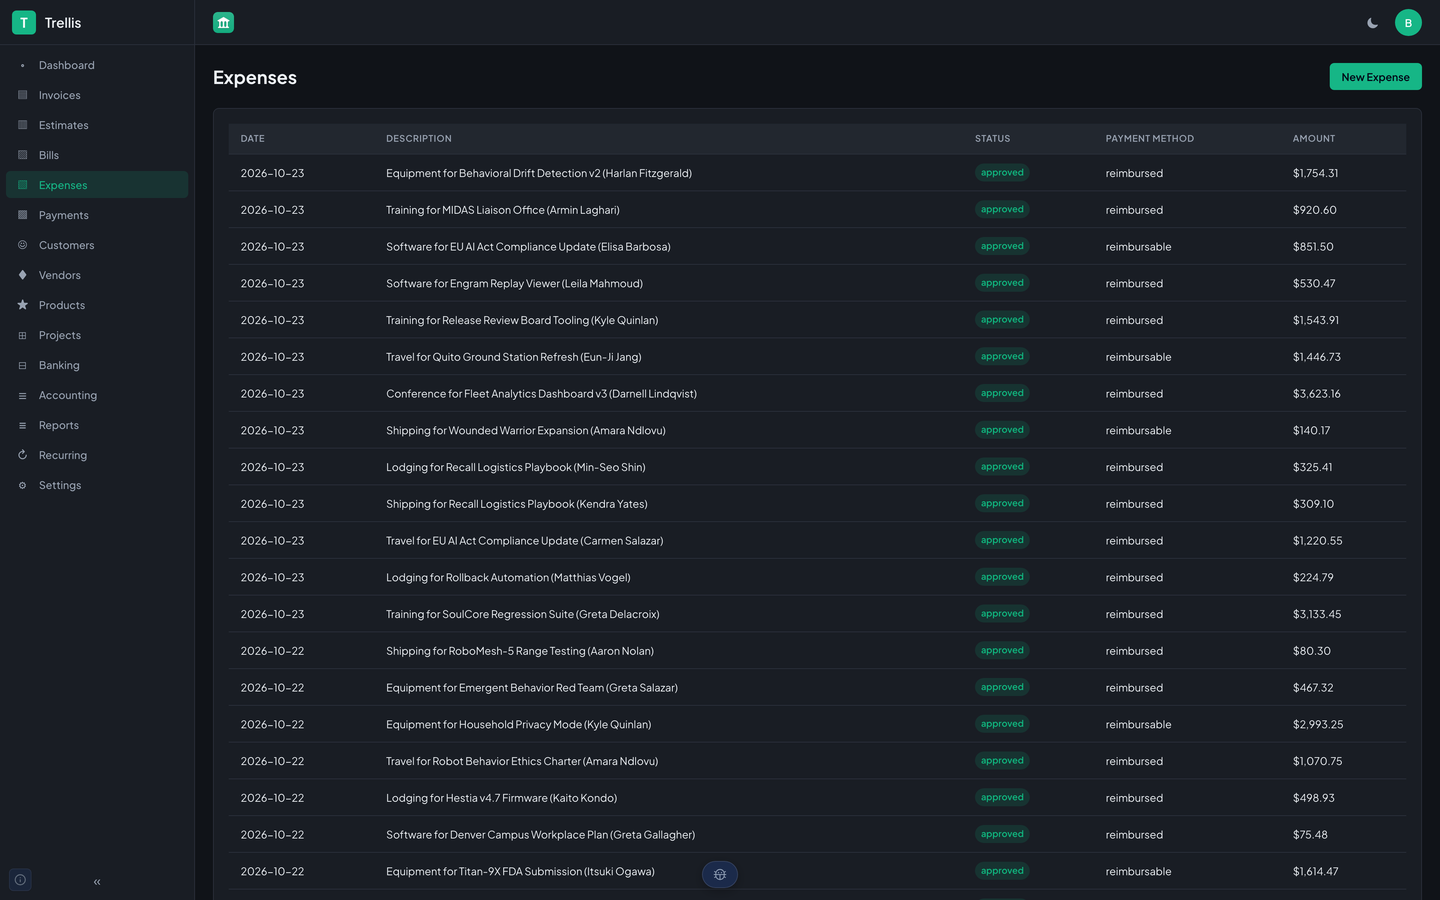Create a New Expense

[1375, 77]
